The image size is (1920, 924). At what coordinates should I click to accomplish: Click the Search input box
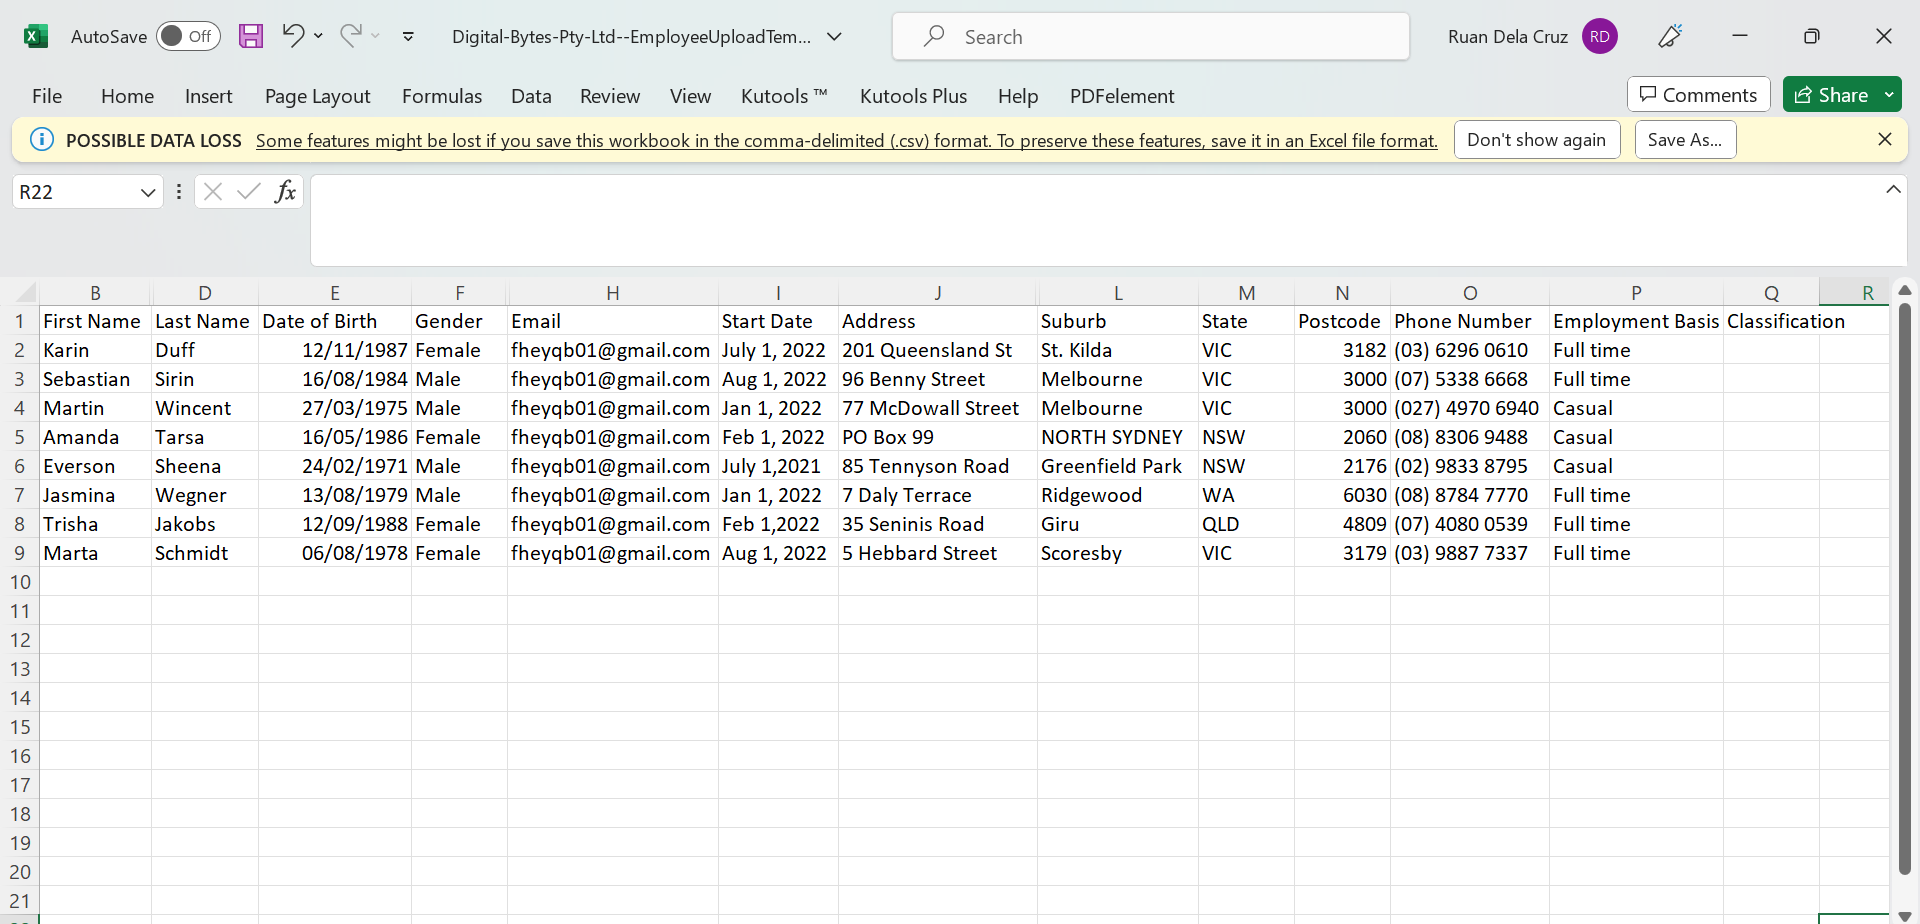[x=1150, y=37]
